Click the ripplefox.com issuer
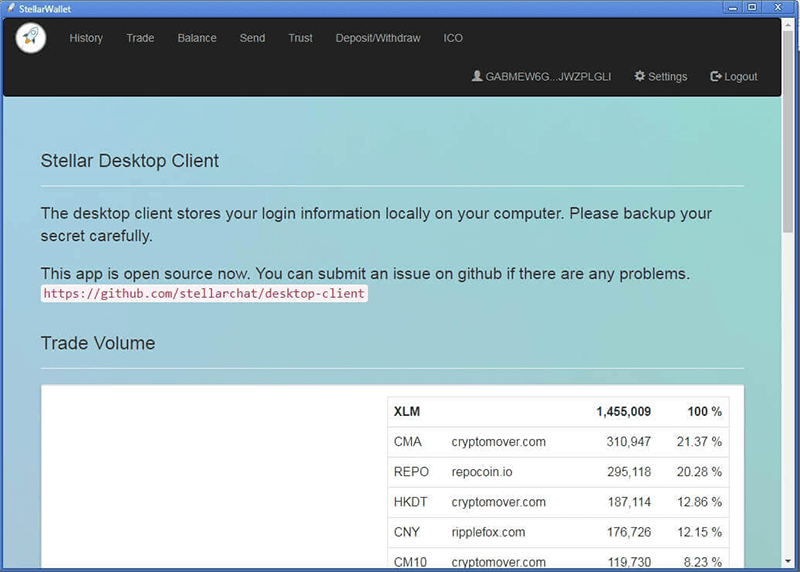The height and width of the screenshot is (572, 800). click(488, 532)
